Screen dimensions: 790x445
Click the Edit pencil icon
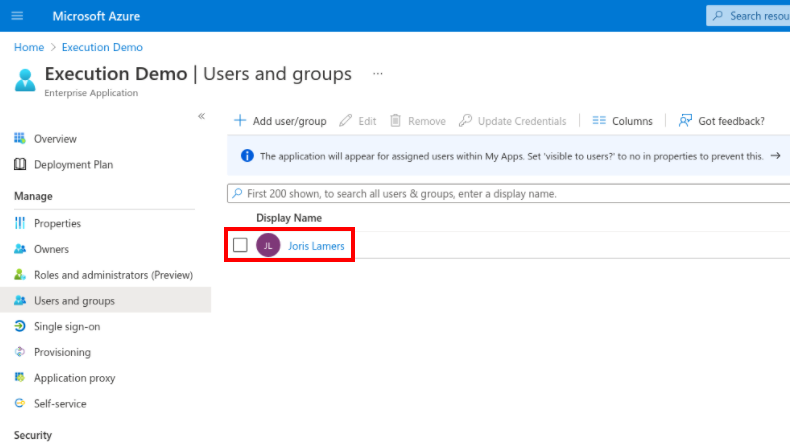[x=346, y=120]
